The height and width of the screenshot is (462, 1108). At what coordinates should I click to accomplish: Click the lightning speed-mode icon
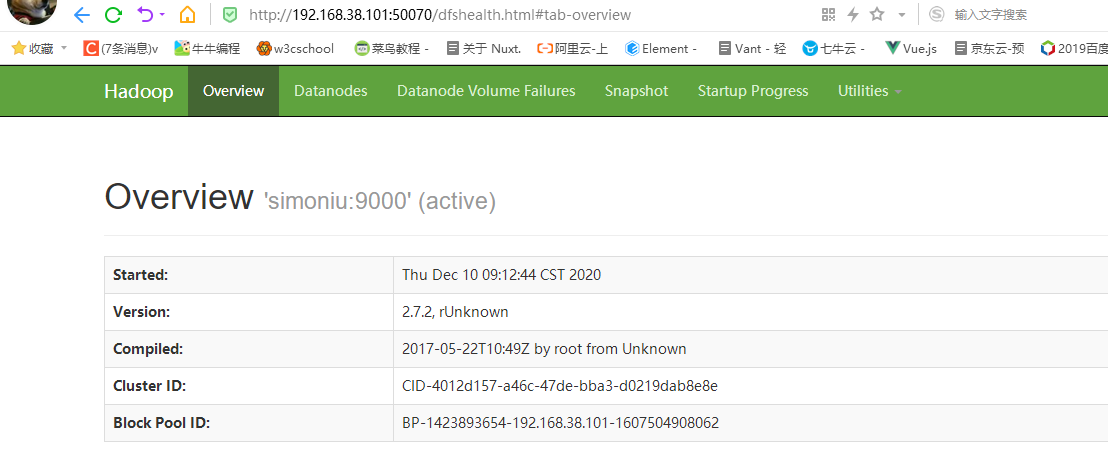pyautogui.click(x=852, y=15)
